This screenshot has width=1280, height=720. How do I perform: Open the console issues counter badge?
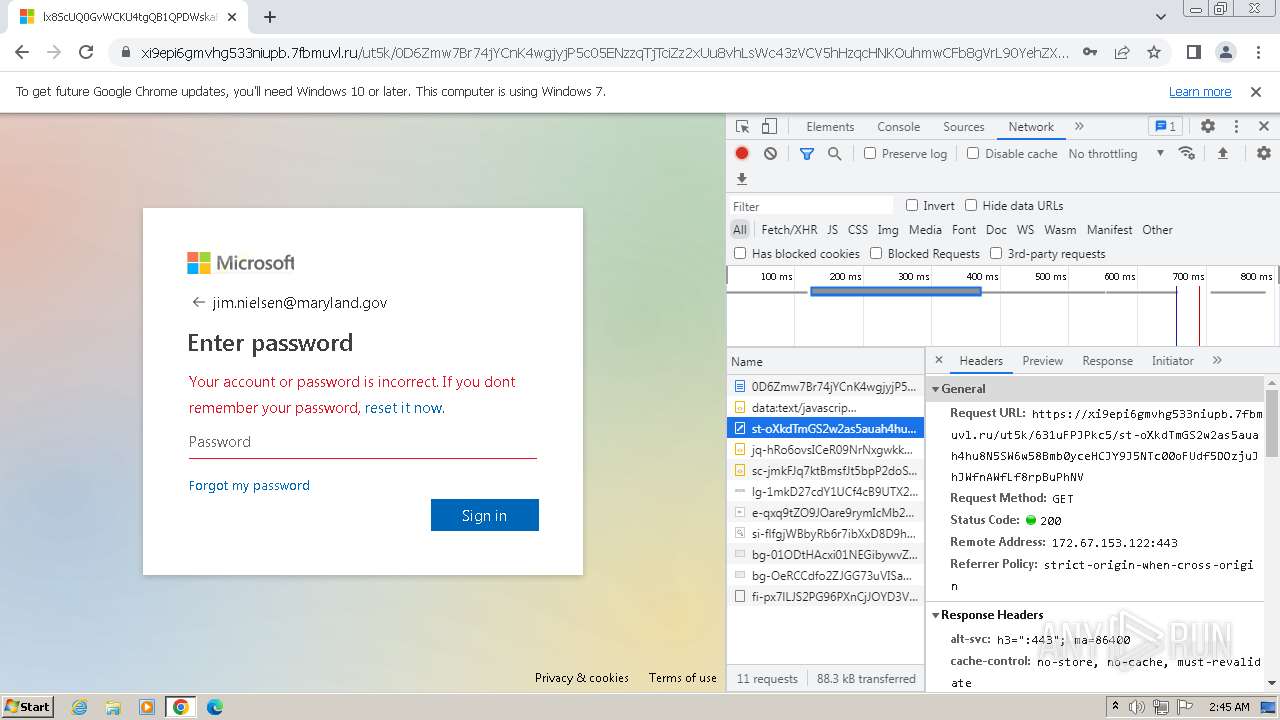(x=1165, y=127)
